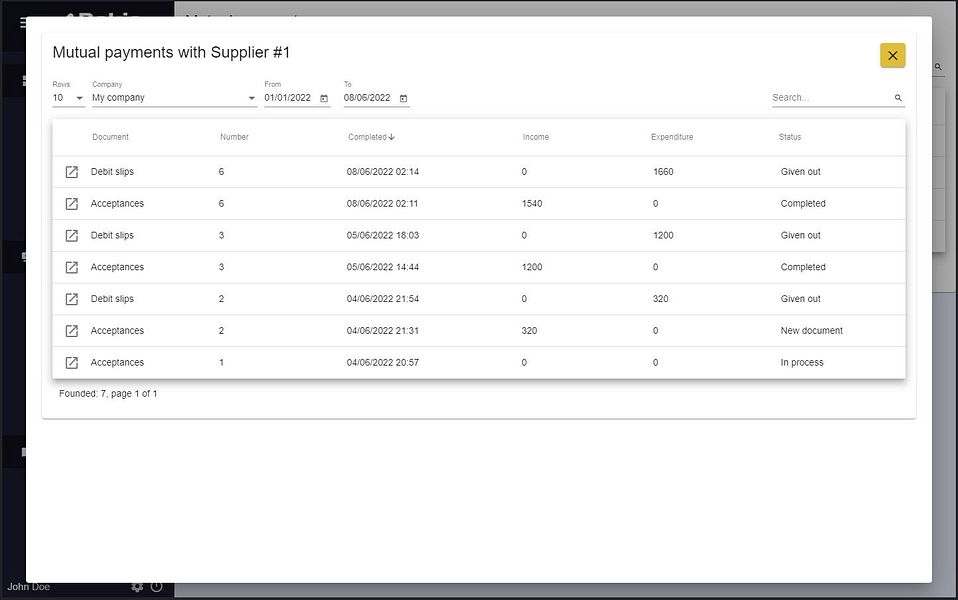Sort by the Income column header

point(535,137)
